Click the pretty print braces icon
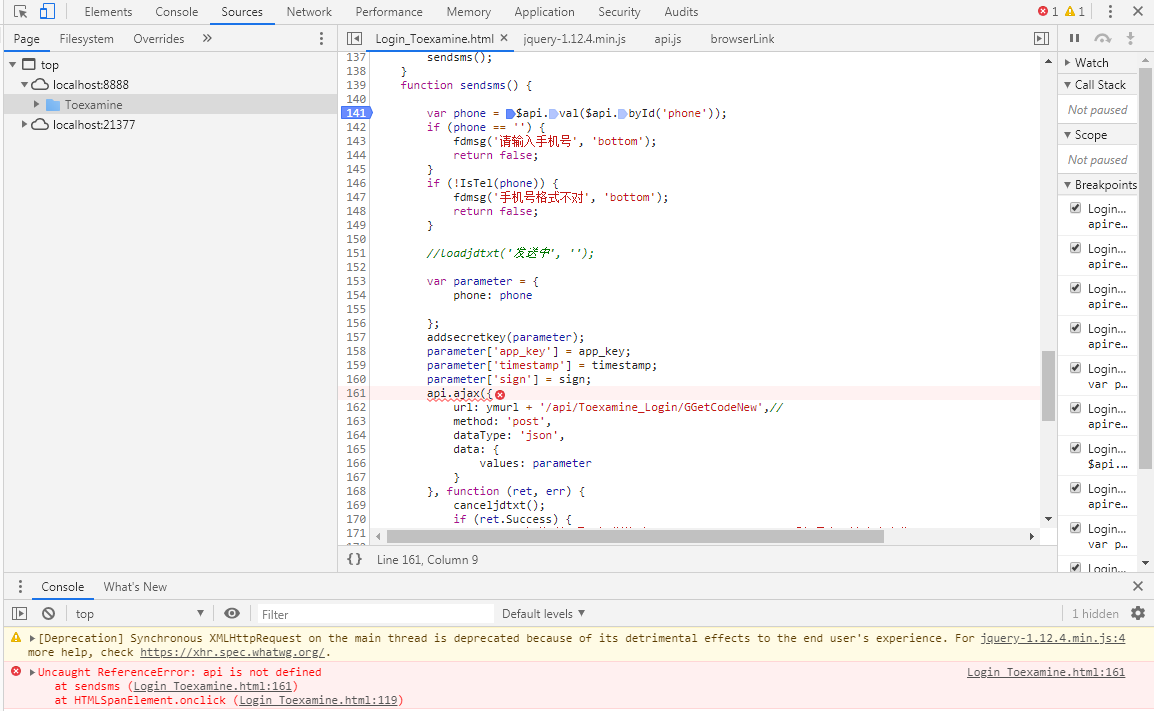Image resolution: width=1154 pixels, height=711 pixels. [354, 559]
